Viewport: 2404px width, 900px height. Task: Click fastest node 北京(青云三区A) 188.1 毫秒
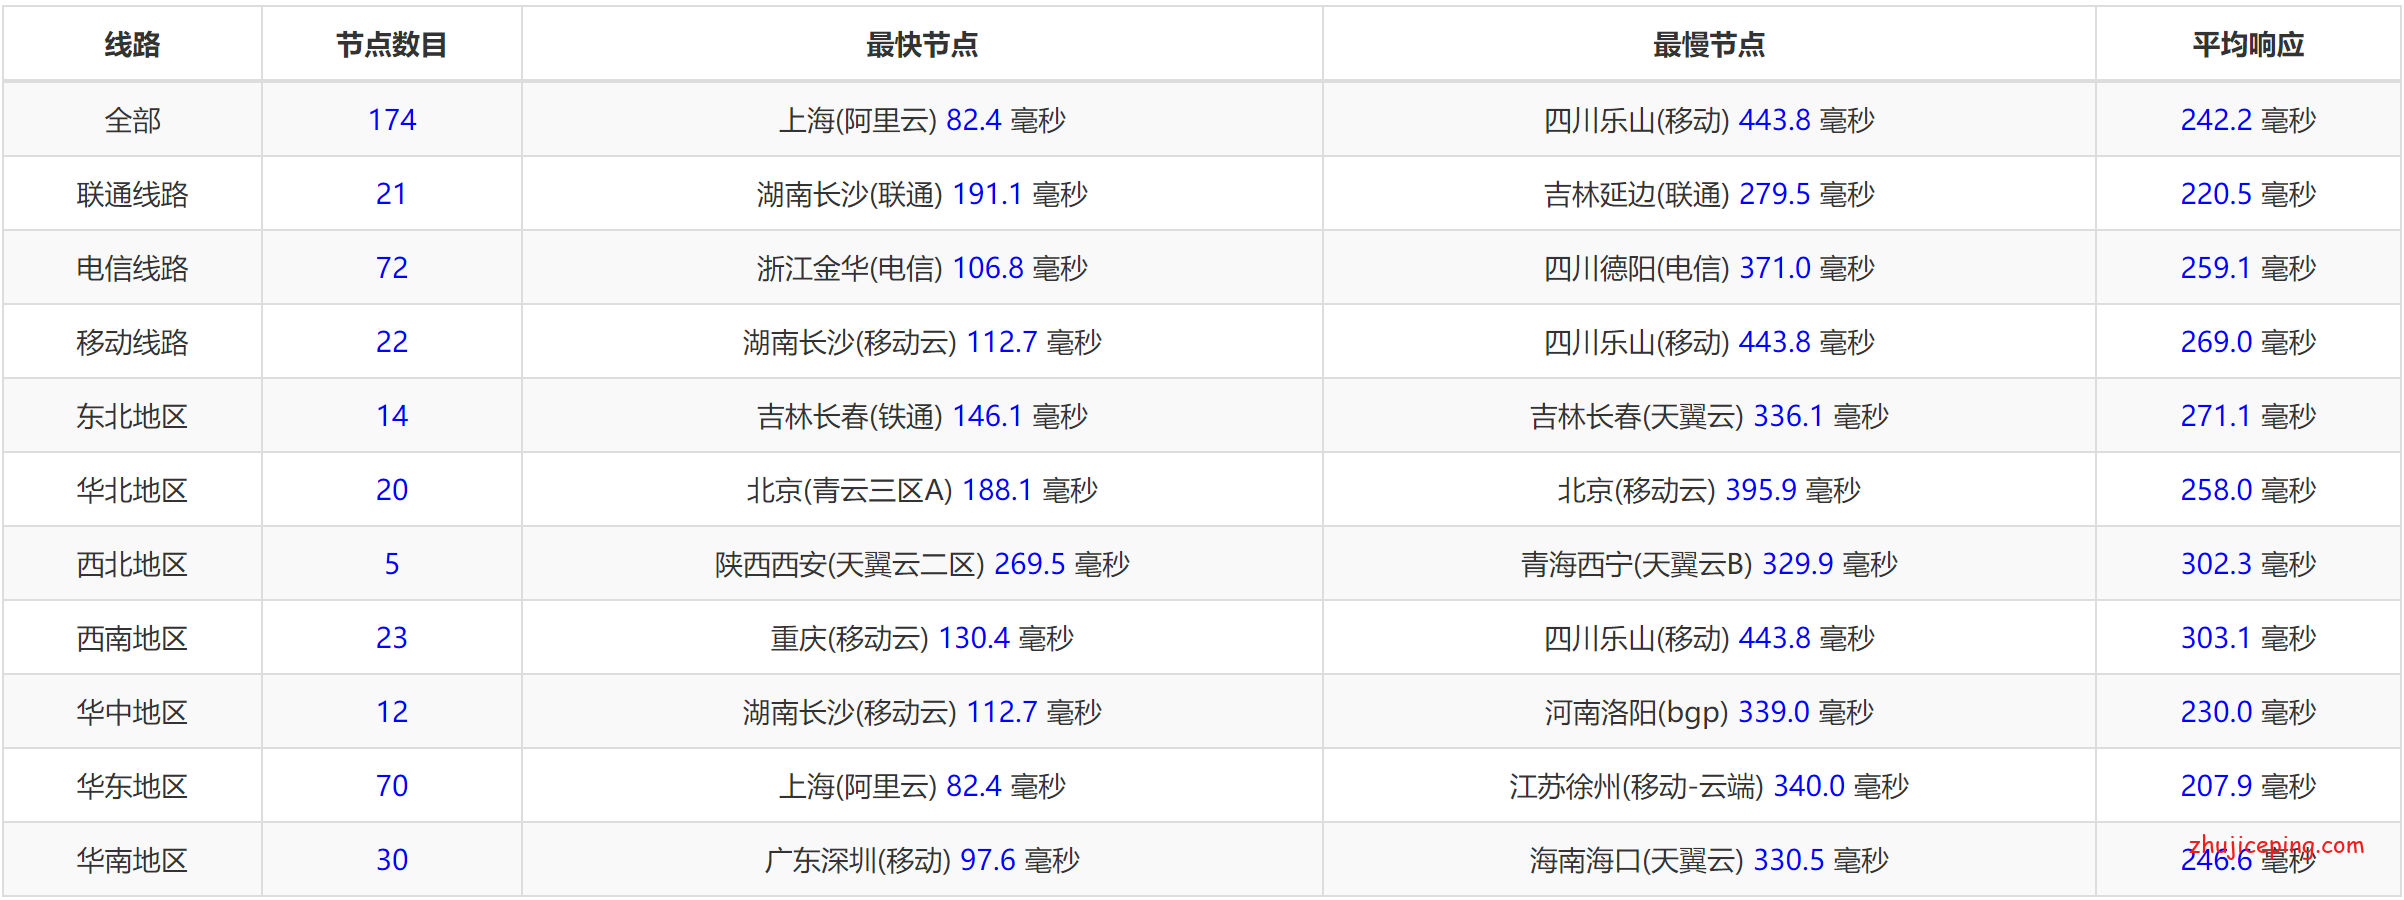922,490
